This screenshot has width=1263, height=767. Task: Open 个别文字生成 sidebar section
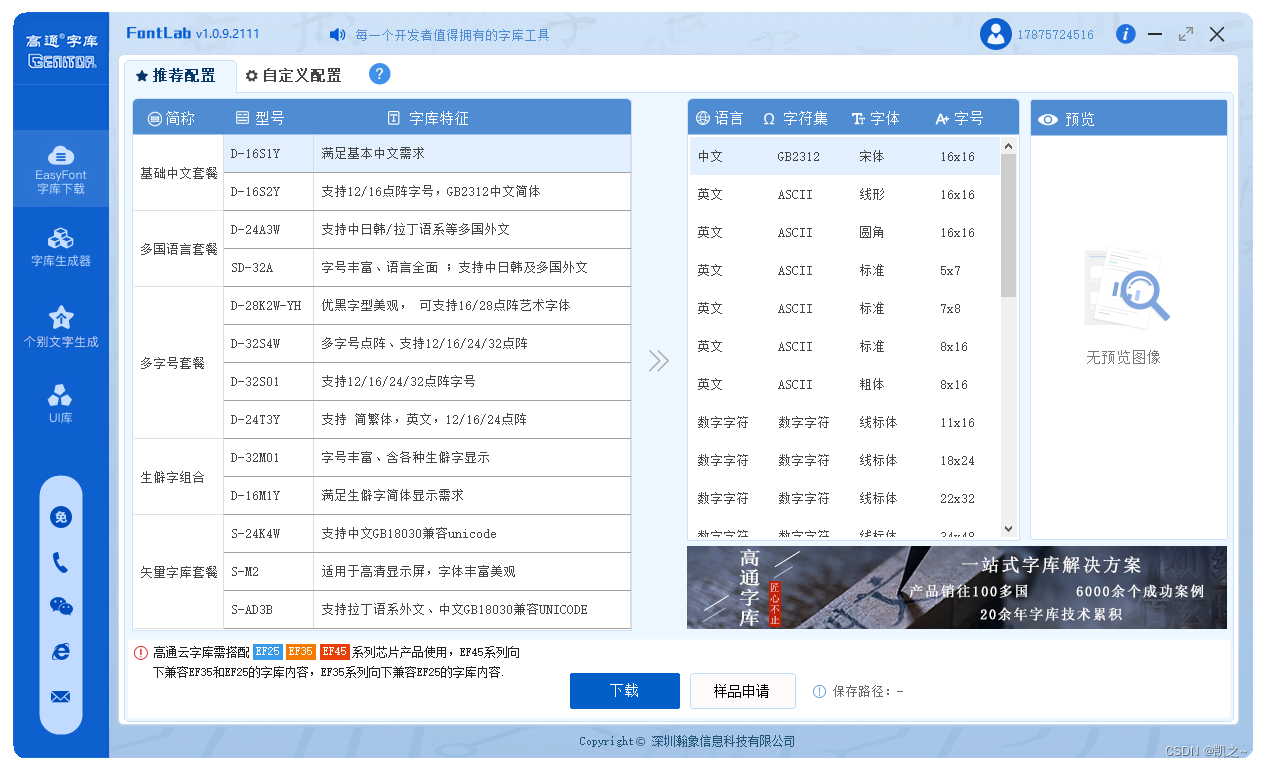coord(61,327)
